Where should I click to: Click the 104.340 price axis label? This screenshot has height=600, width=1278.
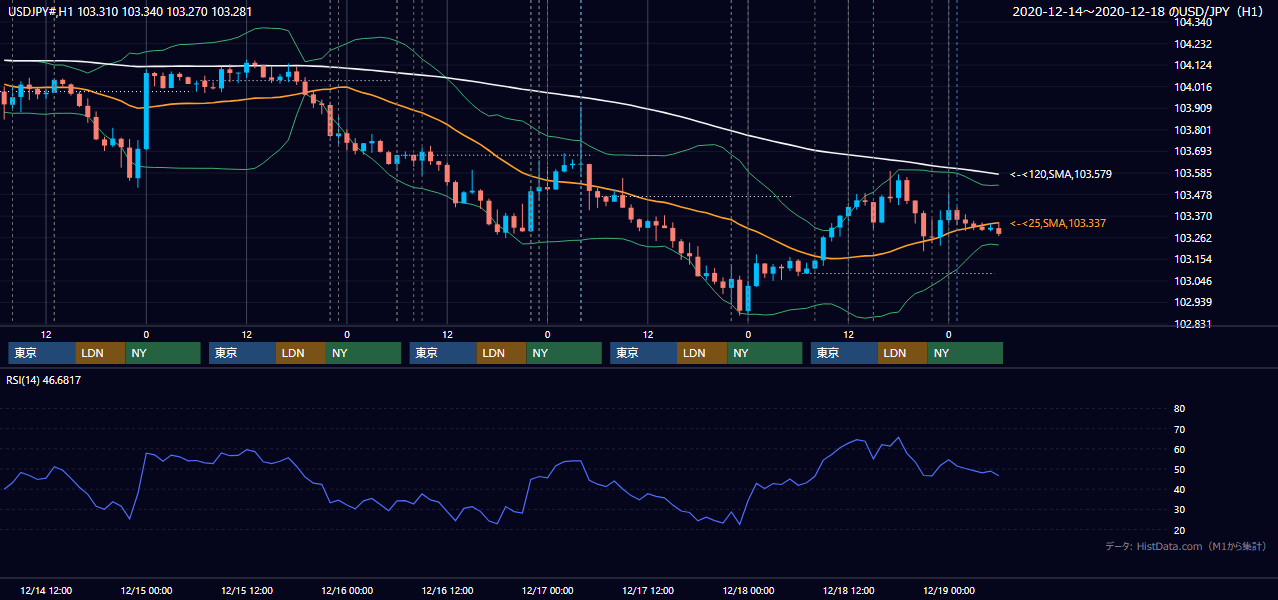point(1191,22)
